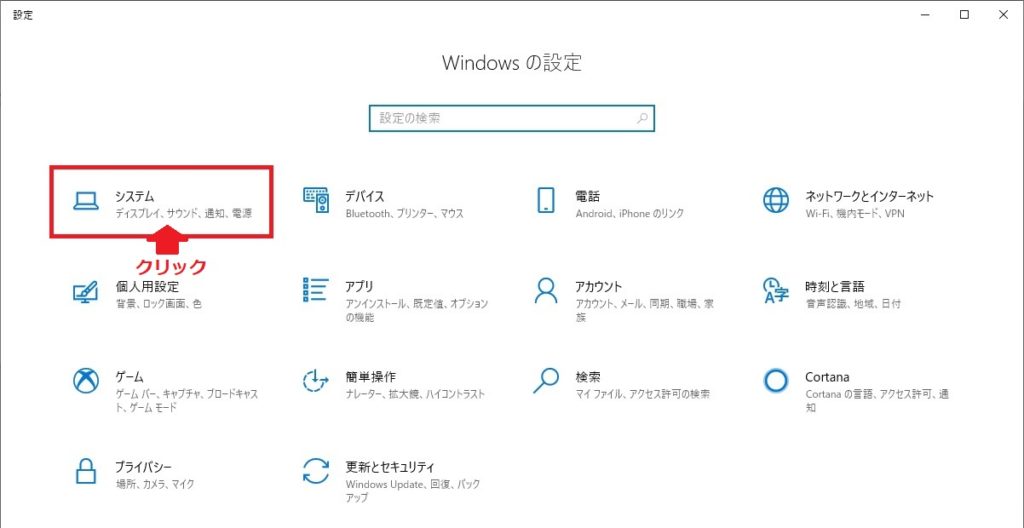Viewport: 1024px width, 528px height.
Task: Click the Privacy padlock icon
Action: point(86,470)
